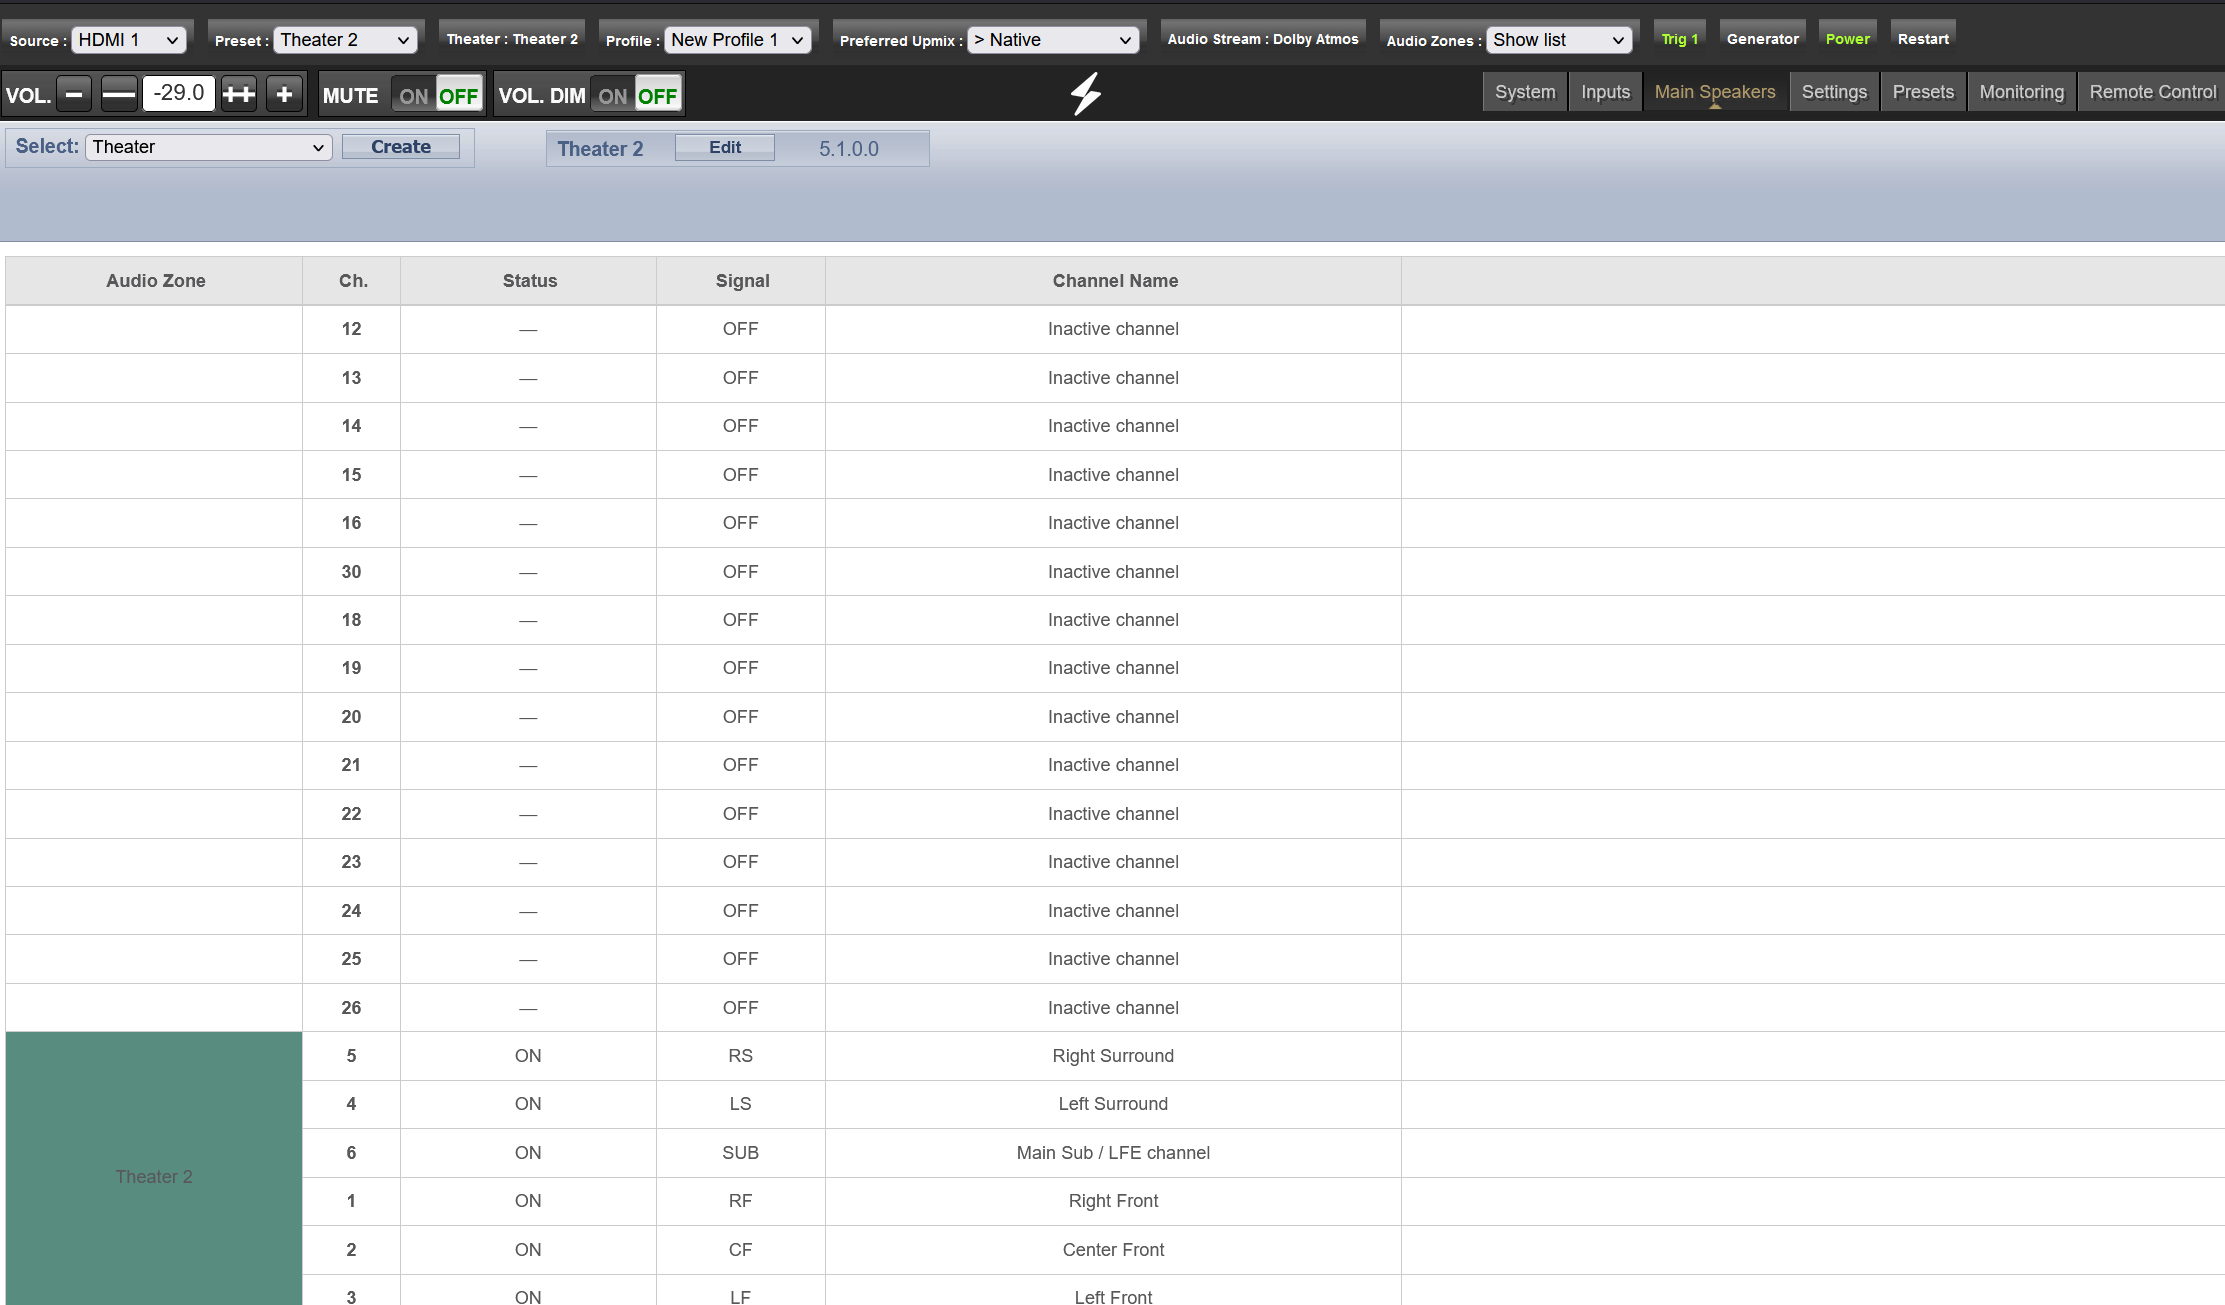Click OFF signal in channel 20 row

point(741,717)
